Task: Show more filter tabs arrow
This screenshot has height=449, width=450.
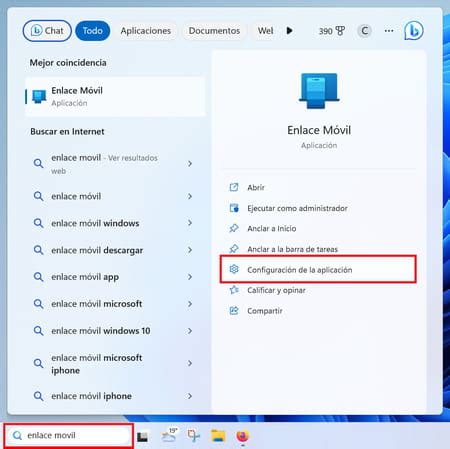Action: pos(289,31)
